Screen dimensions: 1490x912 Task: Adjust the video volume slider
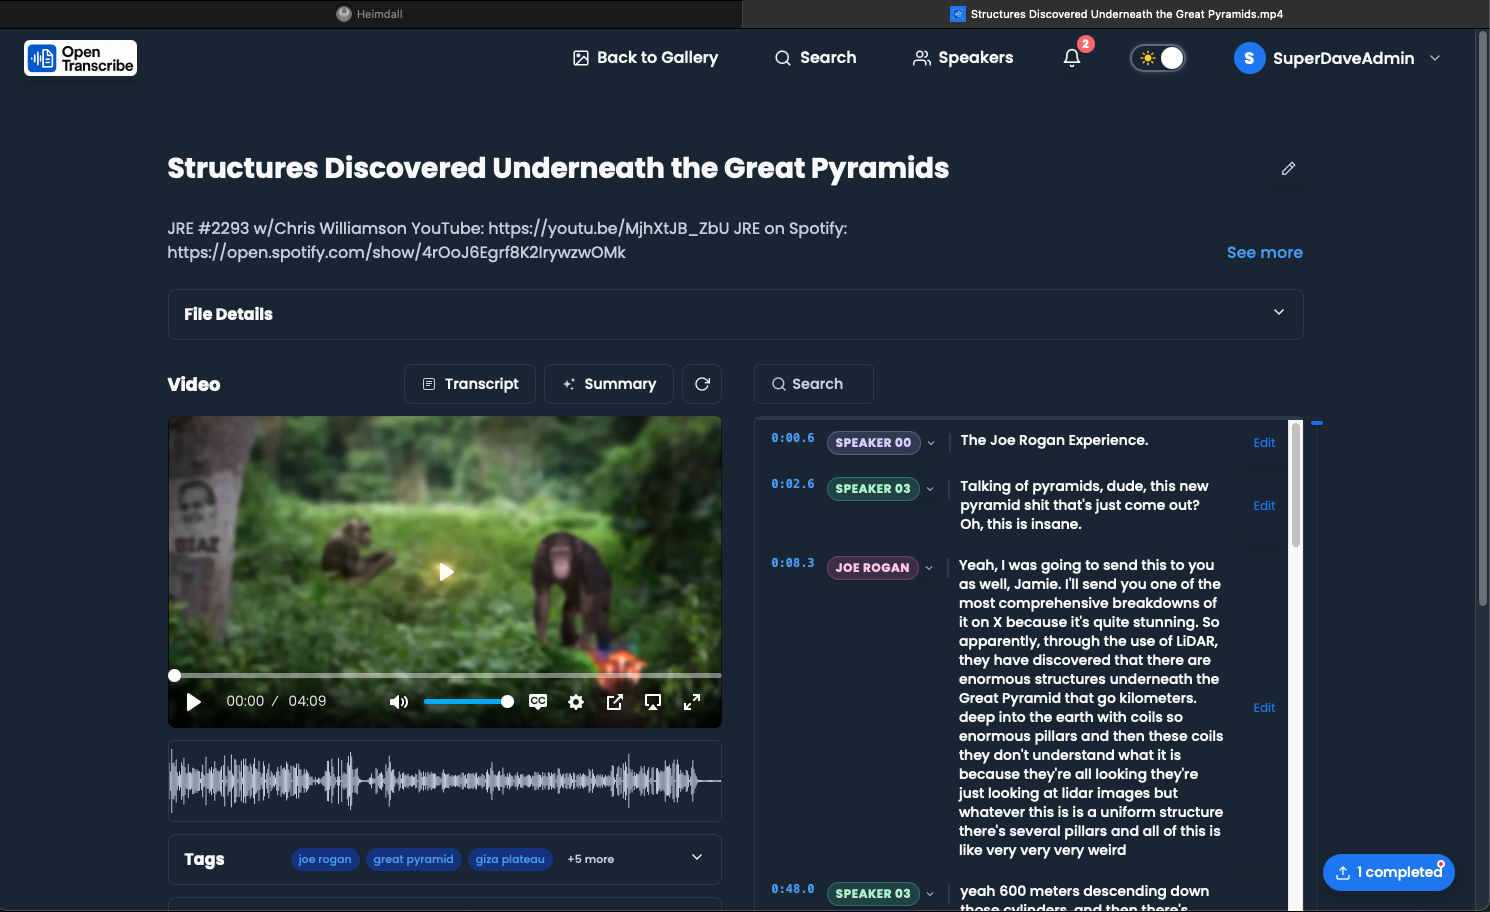(468, 702)
